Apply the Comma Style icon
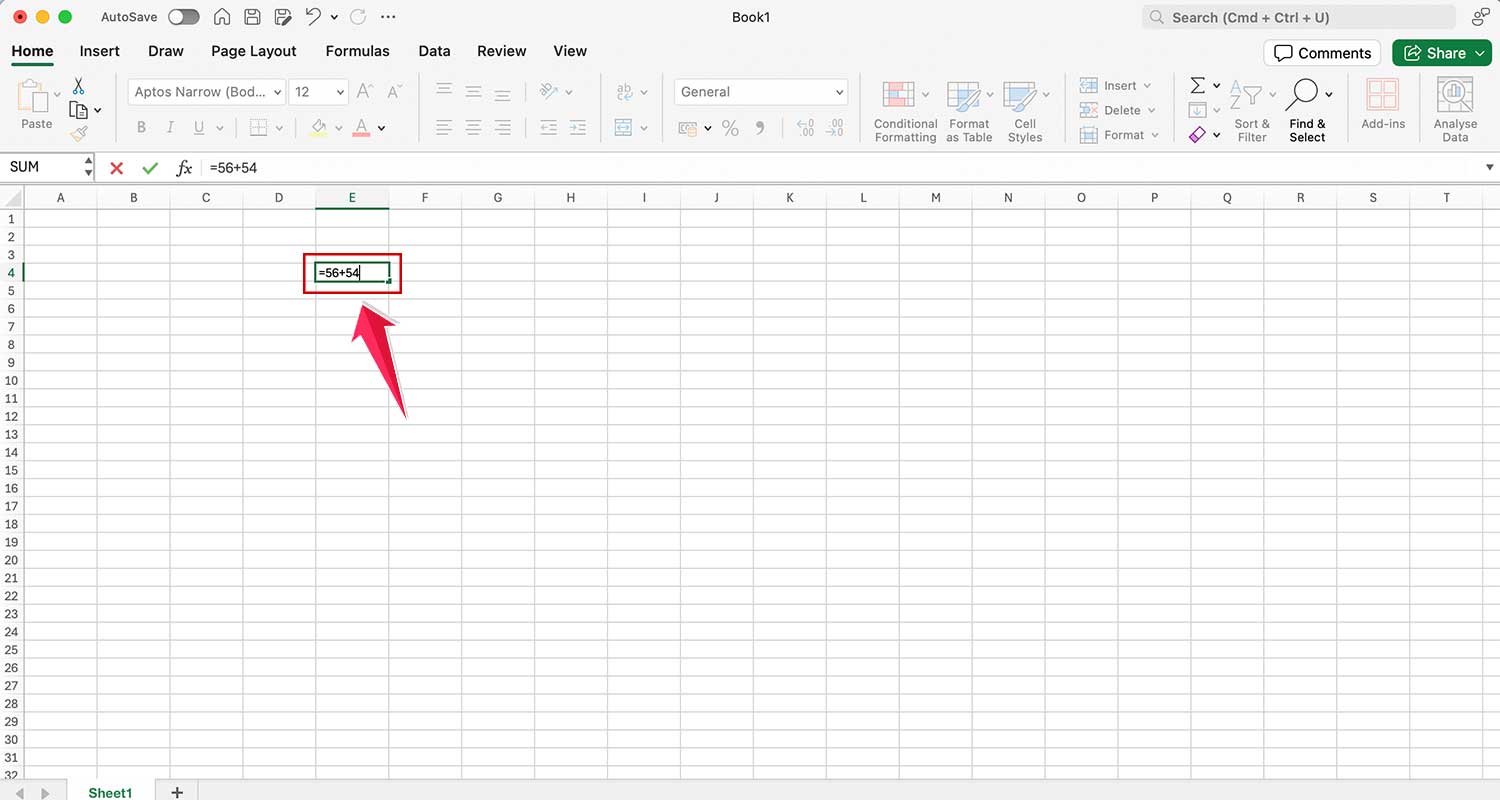This screenshot has height=800, width=1500. click(x=759, y=128)
